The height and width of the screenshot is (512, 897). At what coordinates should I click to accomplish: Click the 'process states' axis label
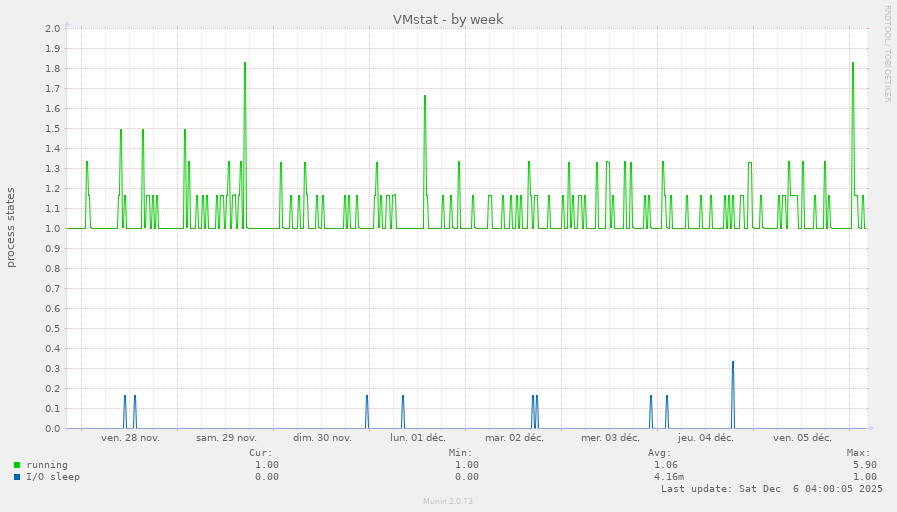point(11,228)
